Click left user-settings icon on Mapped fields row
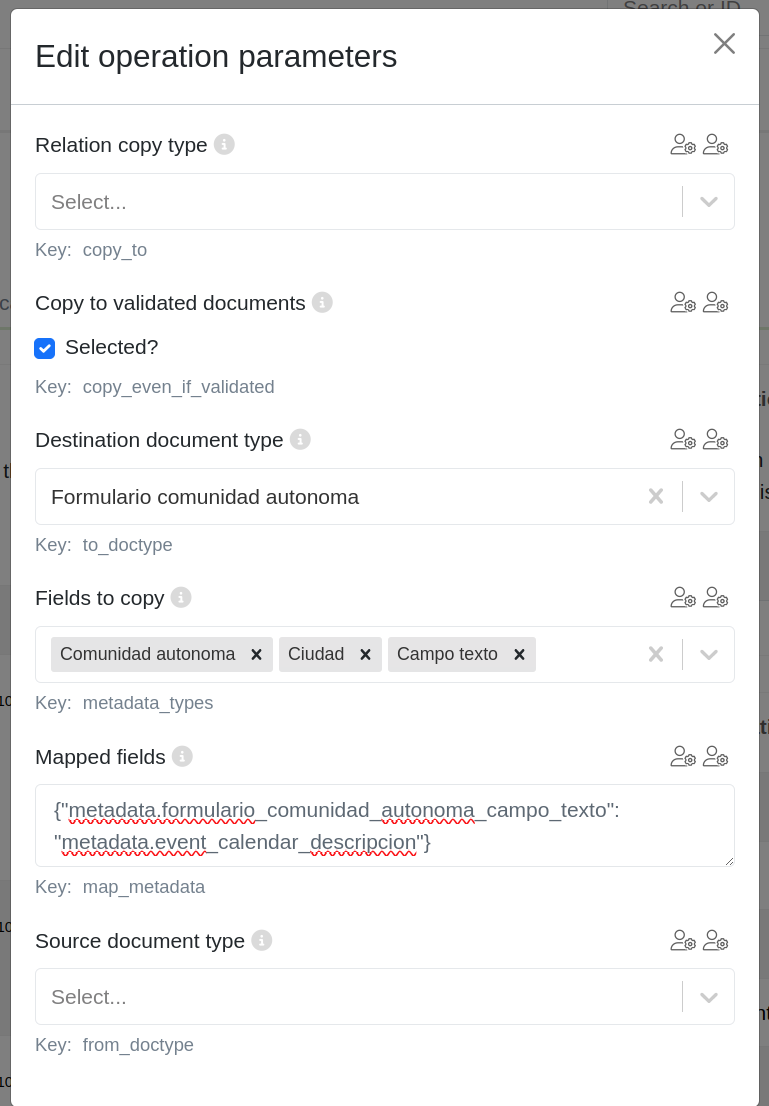Viewport: 769px width, 1106px height. point(683,757)
